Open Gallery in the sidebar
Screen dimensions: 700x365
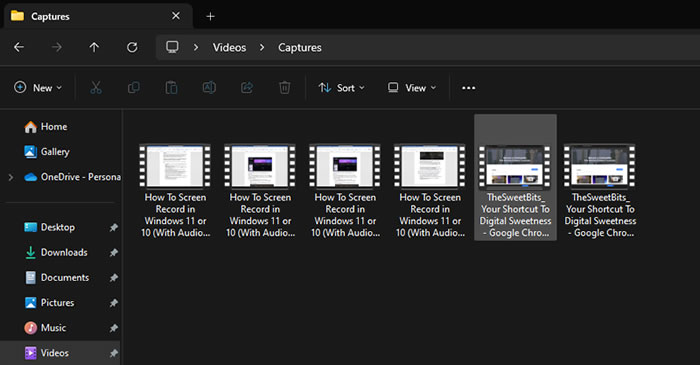(x=47, y=152)
